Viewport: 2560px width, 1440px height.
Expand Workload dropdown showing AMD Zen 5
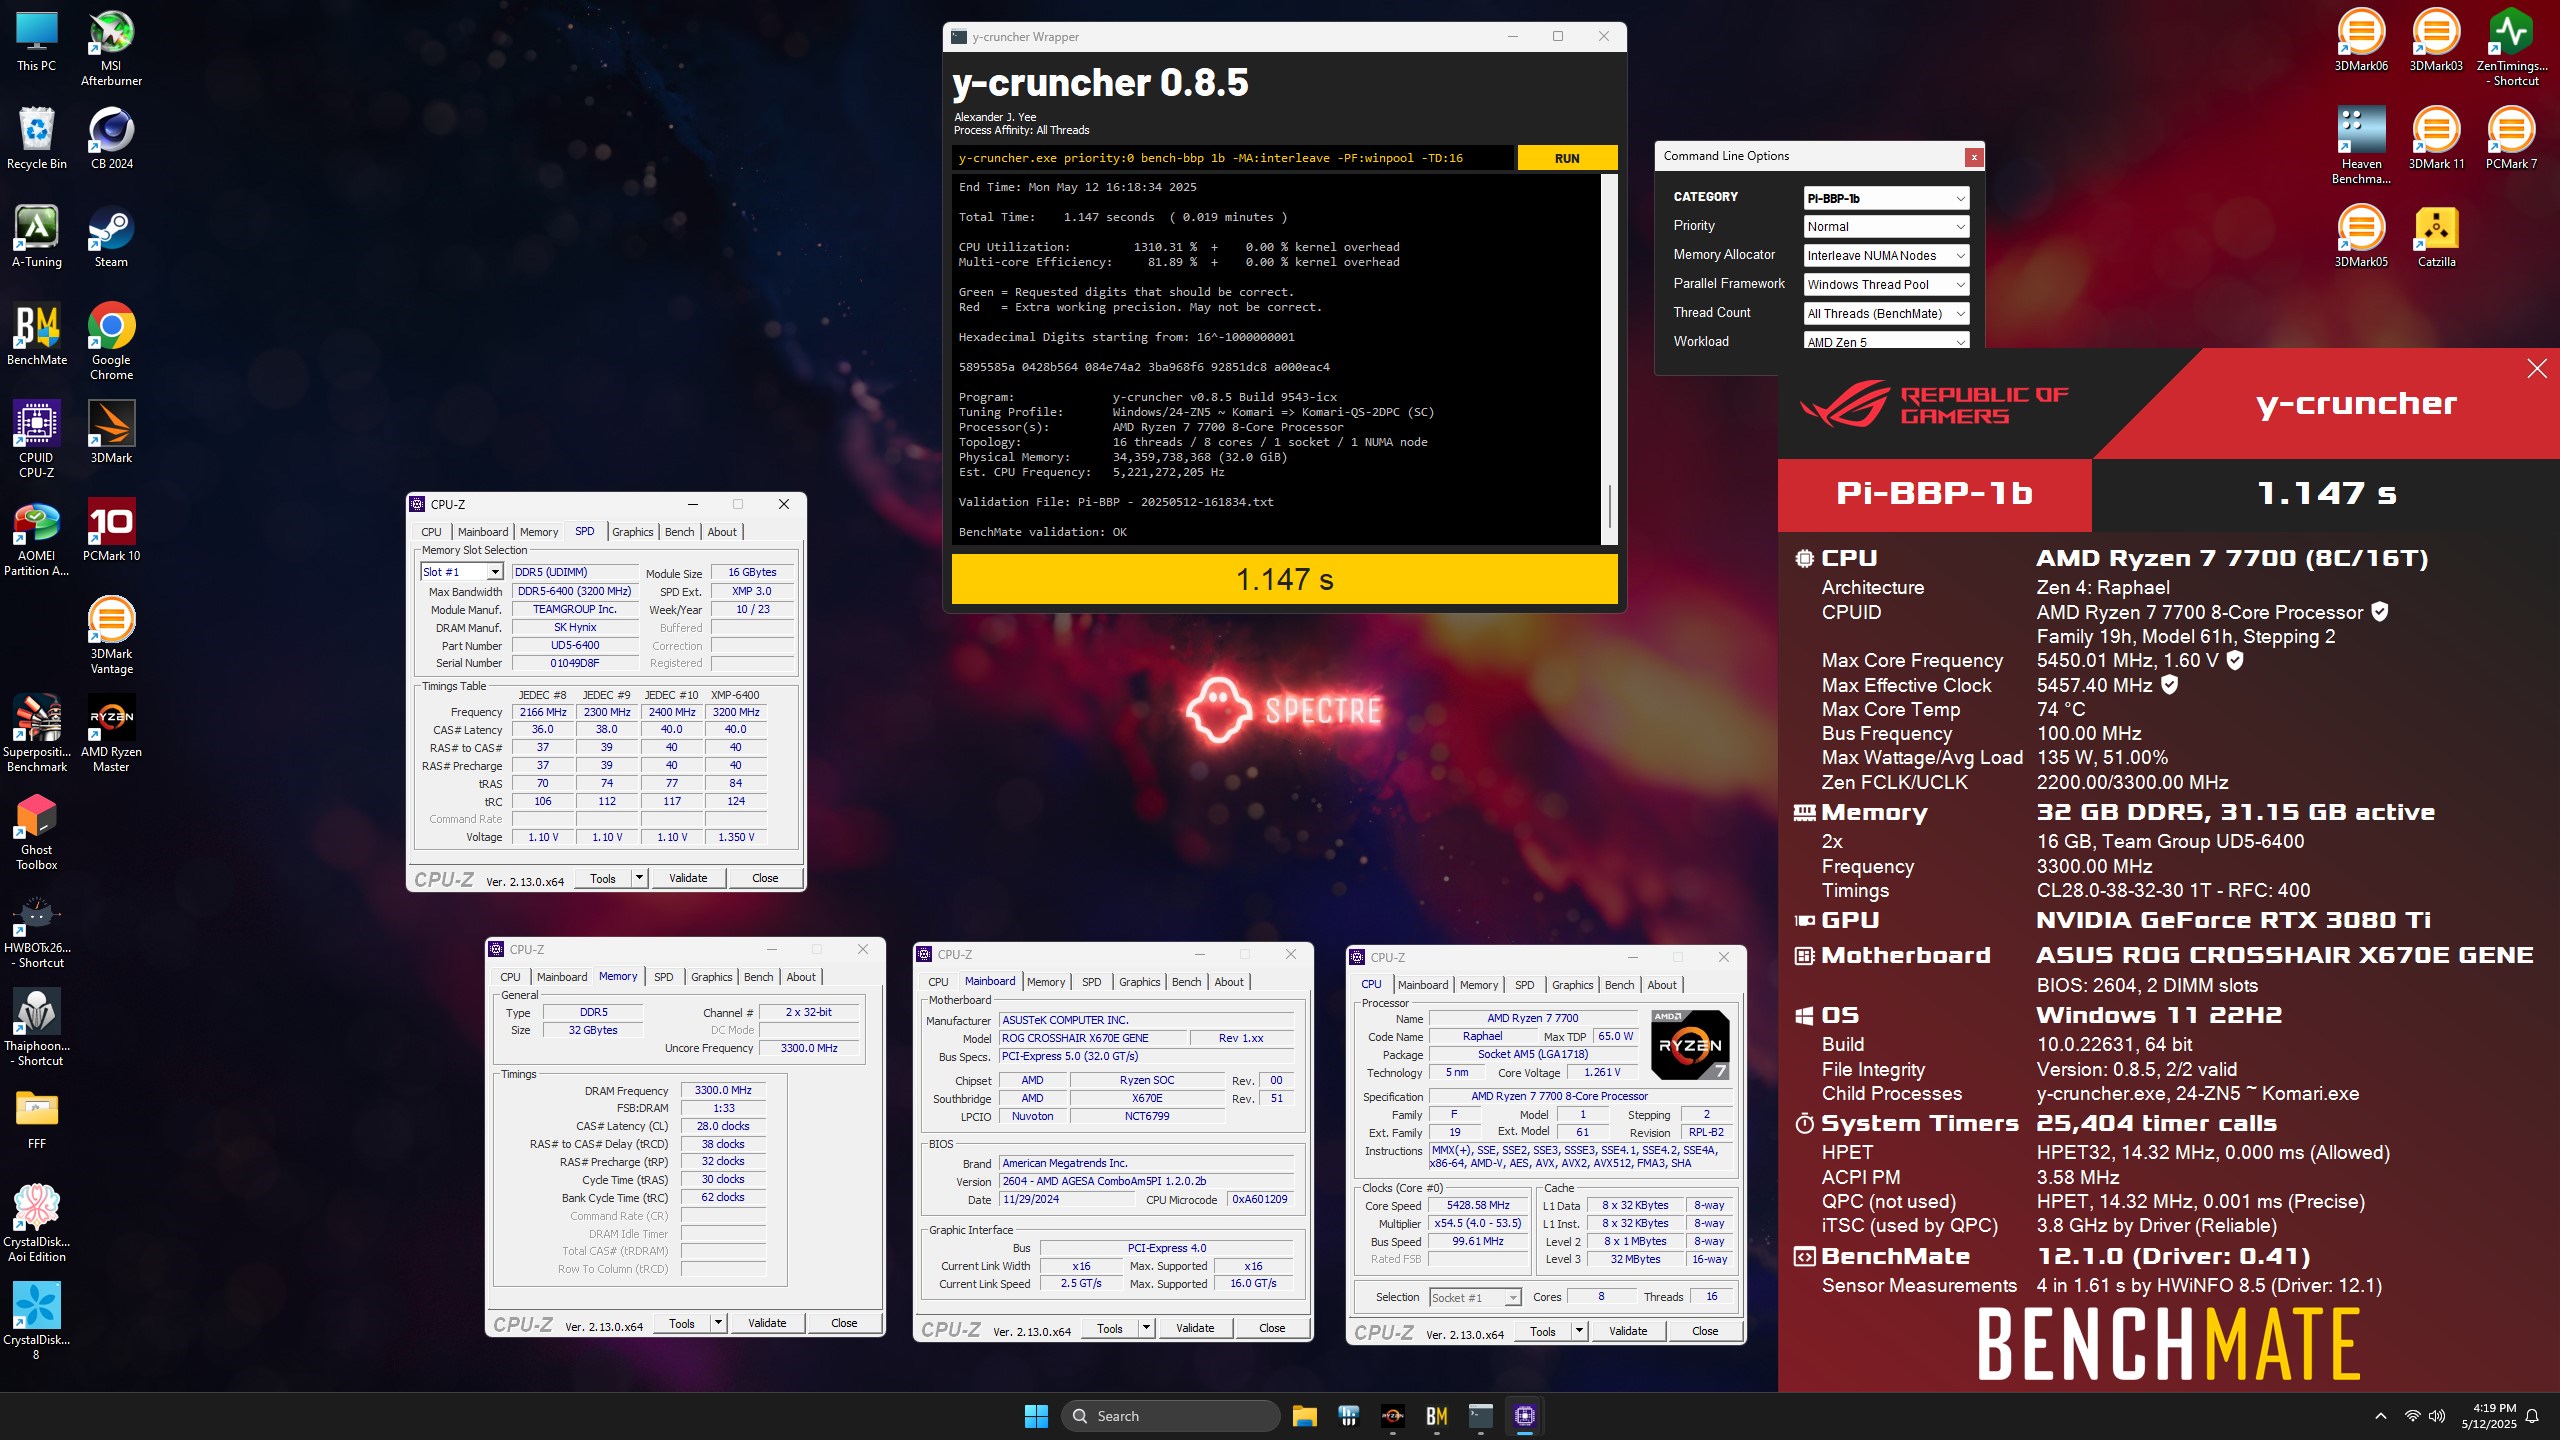pyautogui.click(x=1886, y=341)
